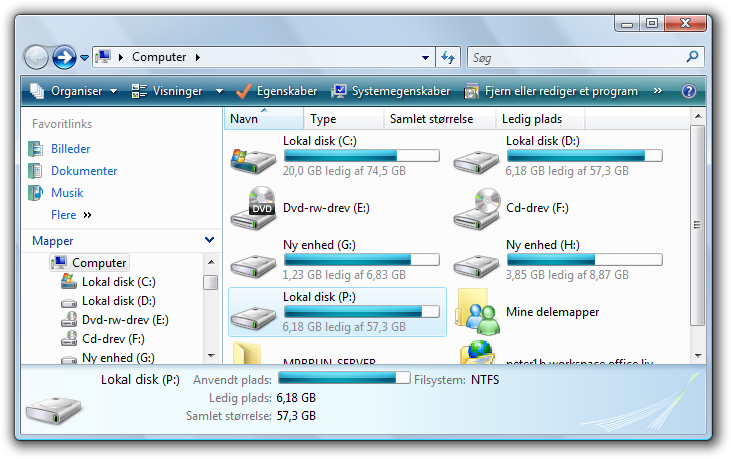Select the Dvd-rw-drev (E:) drive icon
This screenshot has width=731, height=459.
click(x=253, y=208)
